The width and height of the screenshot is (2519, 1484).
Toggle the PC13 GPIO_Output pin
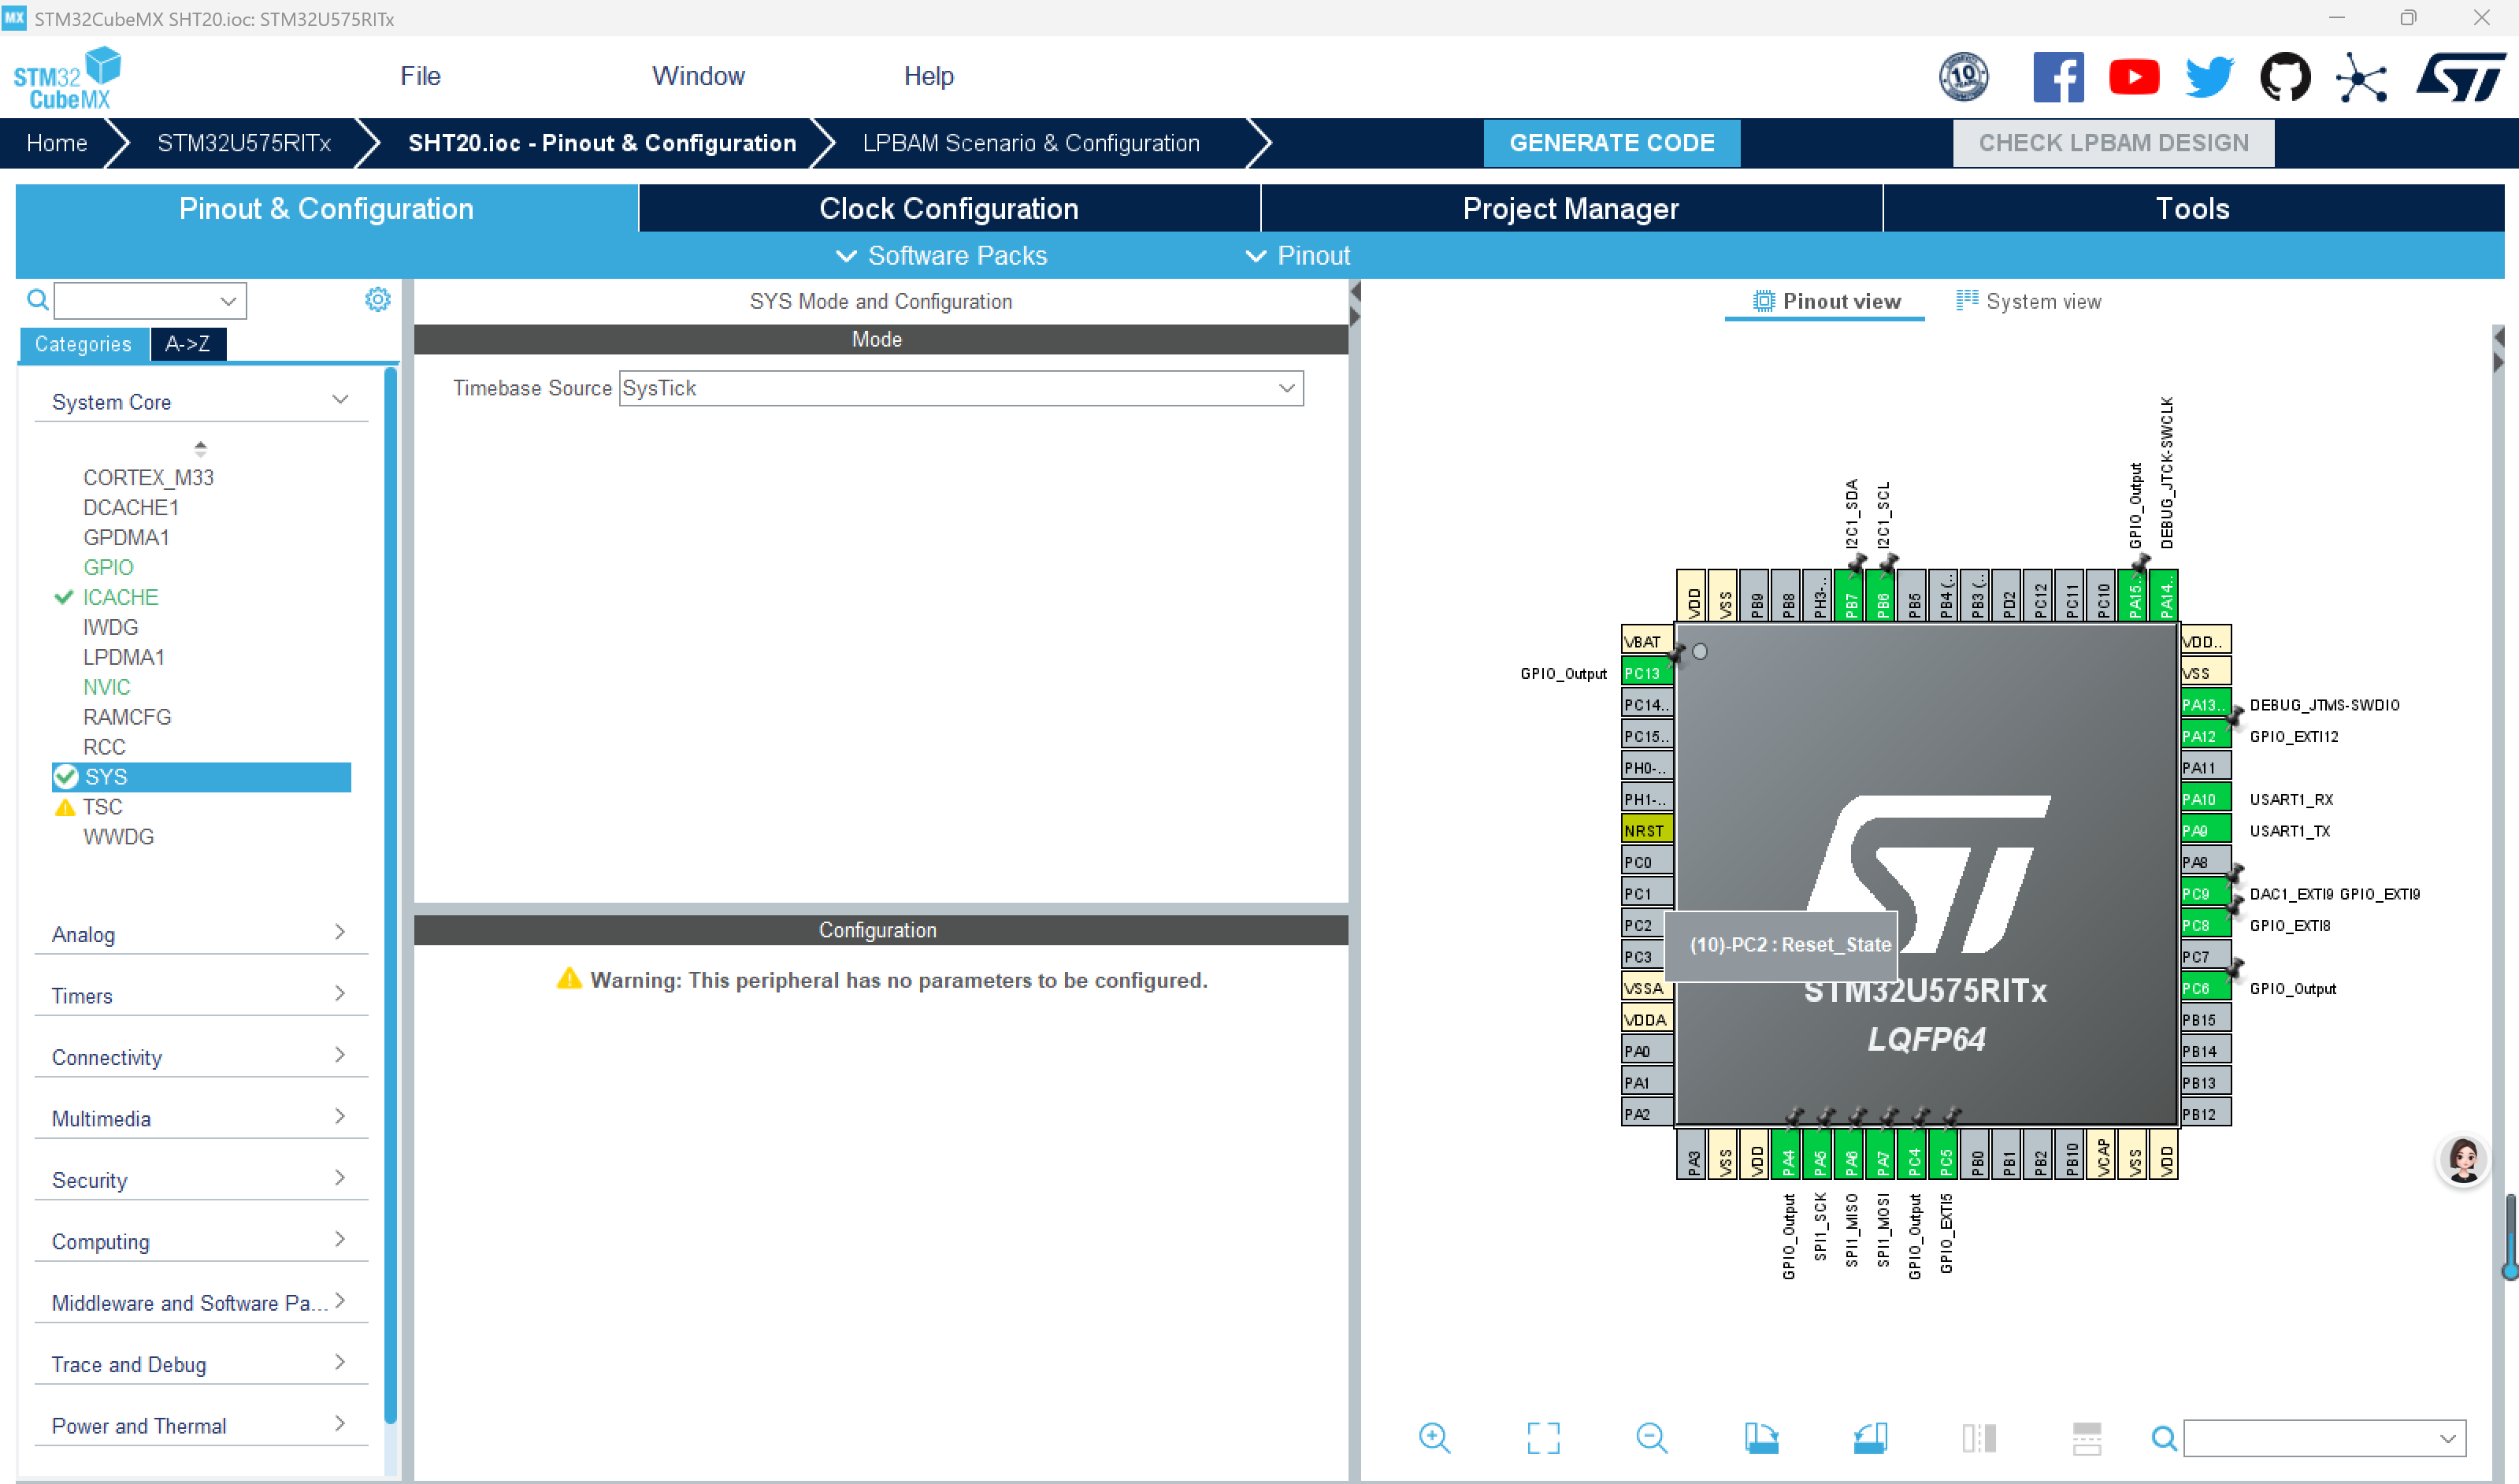pyautogui.click(x=1645, y=673)
